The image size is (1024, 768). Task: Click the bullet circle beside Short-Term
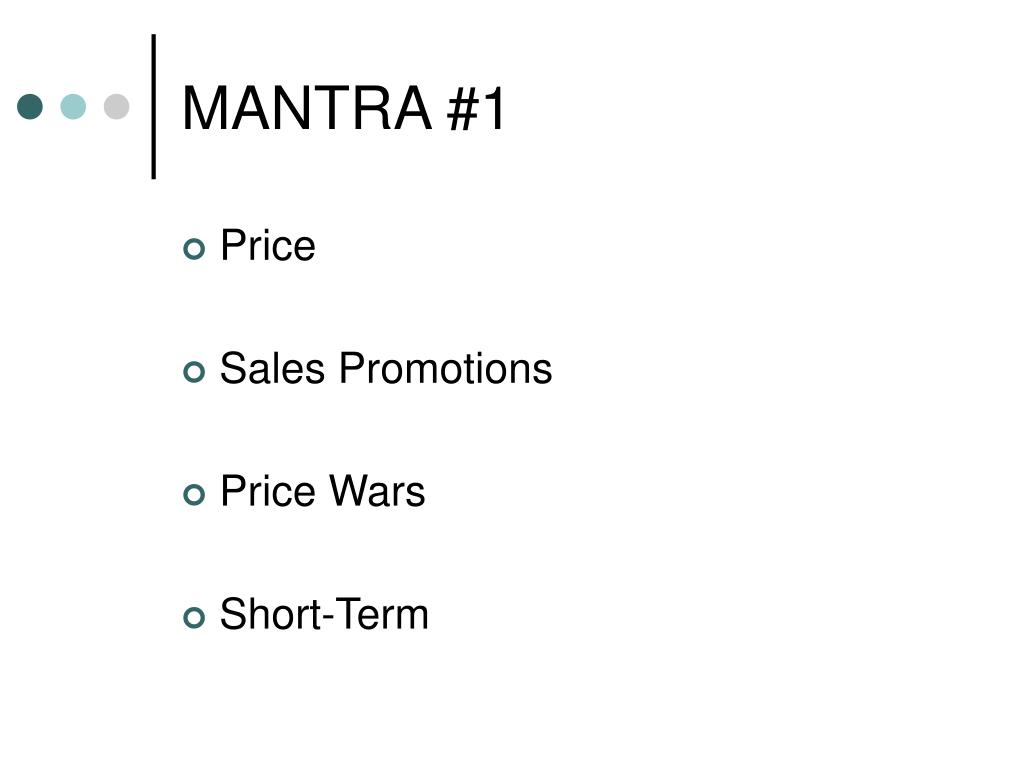(x=194, y=617)
